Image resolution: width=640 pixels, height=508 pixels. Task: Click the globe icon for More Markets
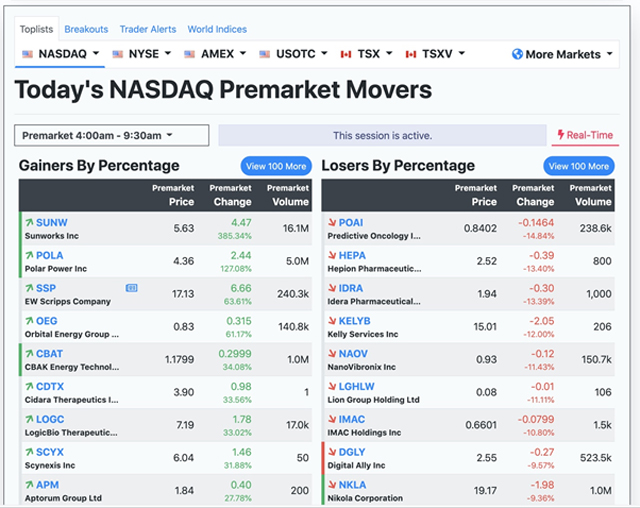click(517, 54)
